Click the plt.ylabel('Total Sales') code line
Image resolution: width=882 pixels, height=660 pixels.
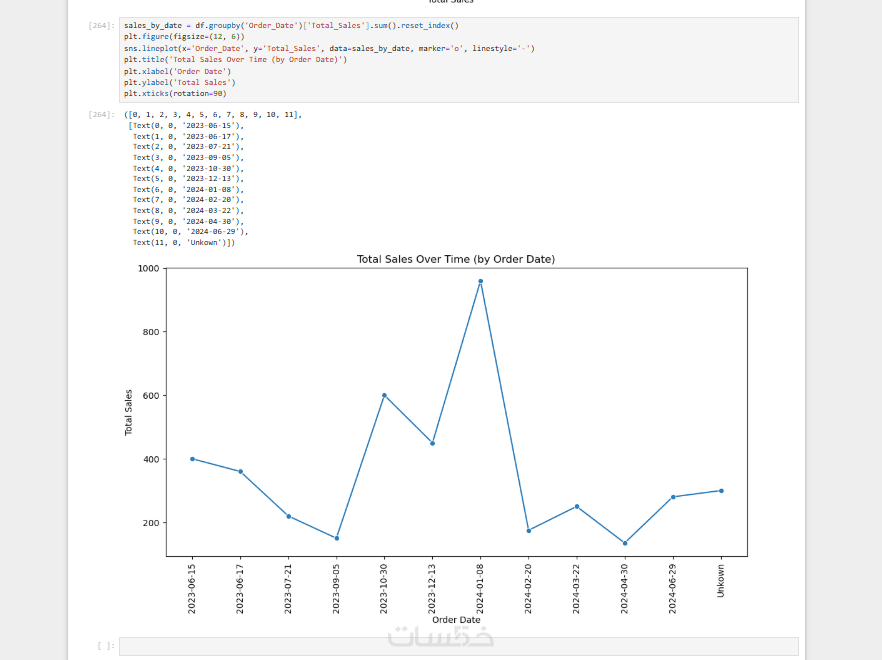(x=179, y=82)
